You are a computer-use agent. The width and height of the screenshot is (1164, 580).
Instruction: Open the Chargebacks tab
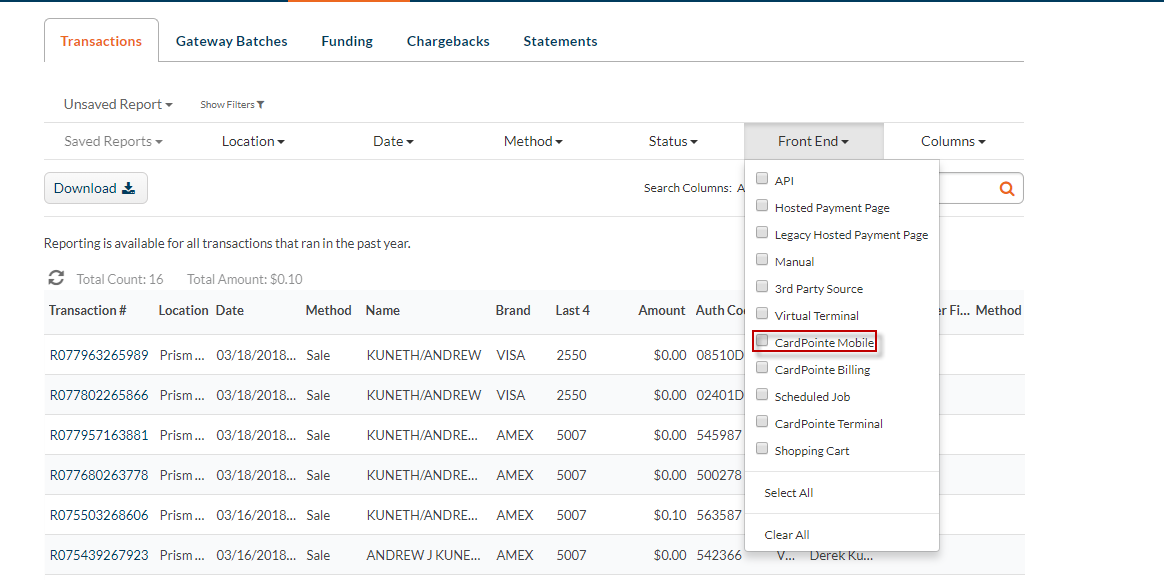tap(448, 41)
